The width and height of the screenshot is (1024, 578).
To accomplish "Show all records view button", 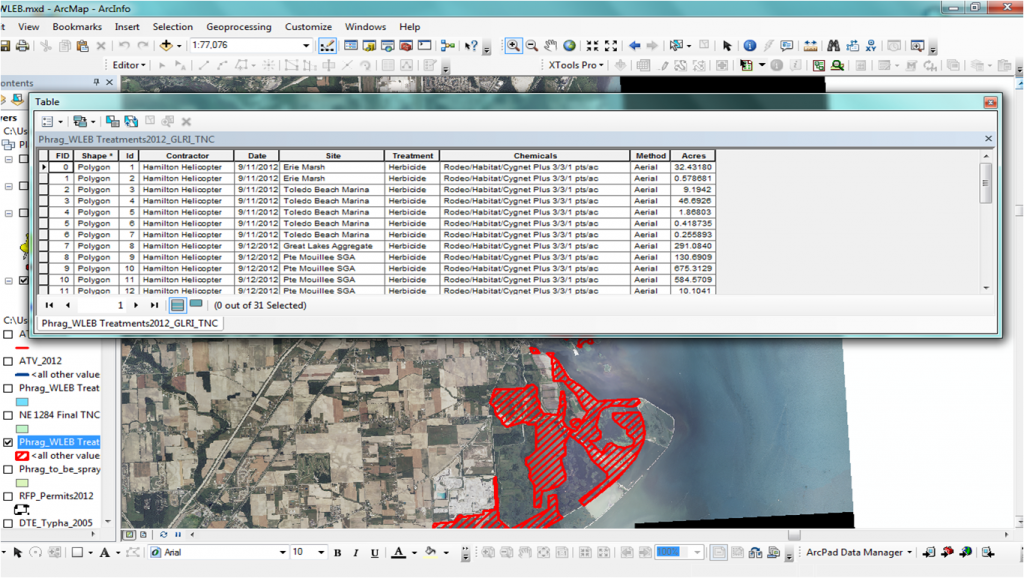I will coord(177,305).
